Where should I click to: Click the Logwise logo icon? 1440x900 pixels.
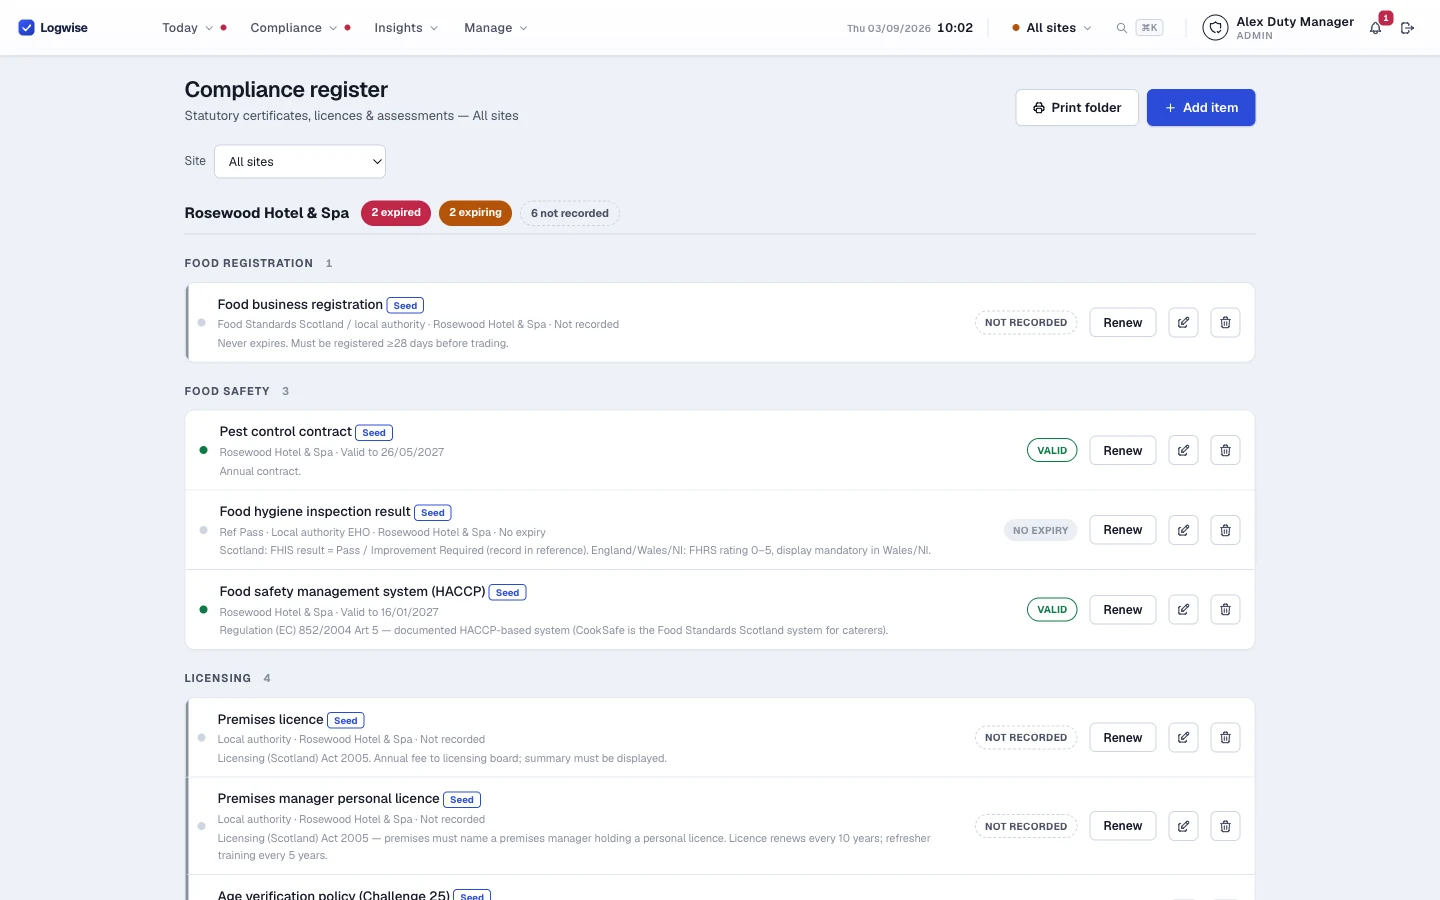point(27,28)
